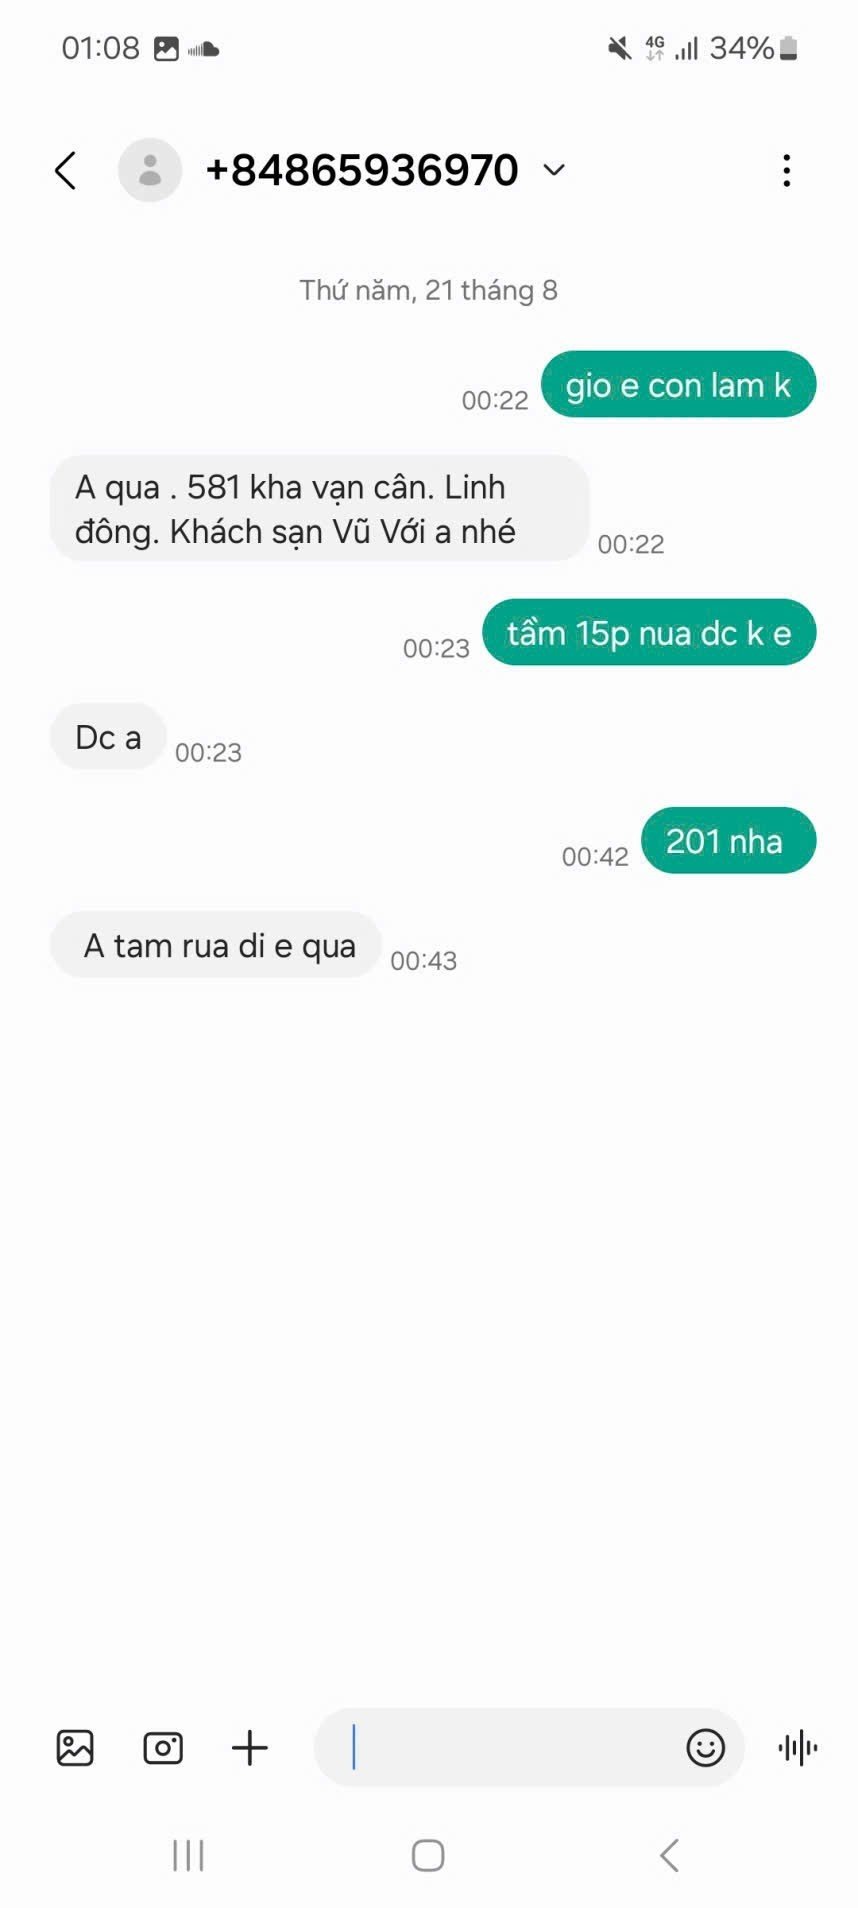Start the voice recording waveform icon
The width and height of the screenshot is (858, 1908).
tap(798, 1747)
